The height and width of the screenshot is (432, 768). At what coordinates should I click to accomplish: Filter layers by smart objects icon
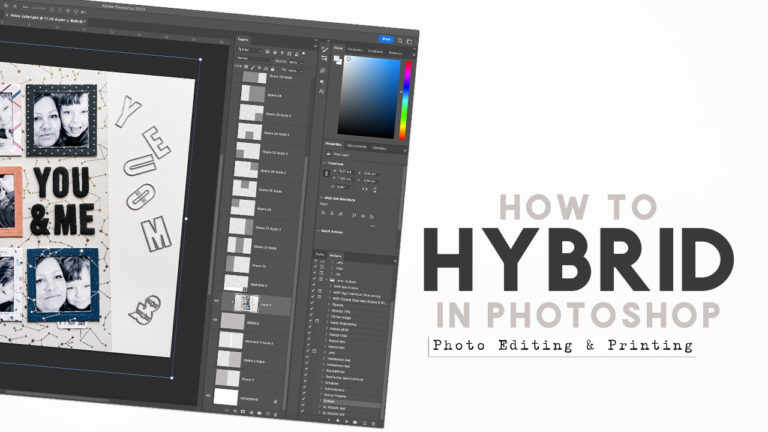click(x=296, y=54)
